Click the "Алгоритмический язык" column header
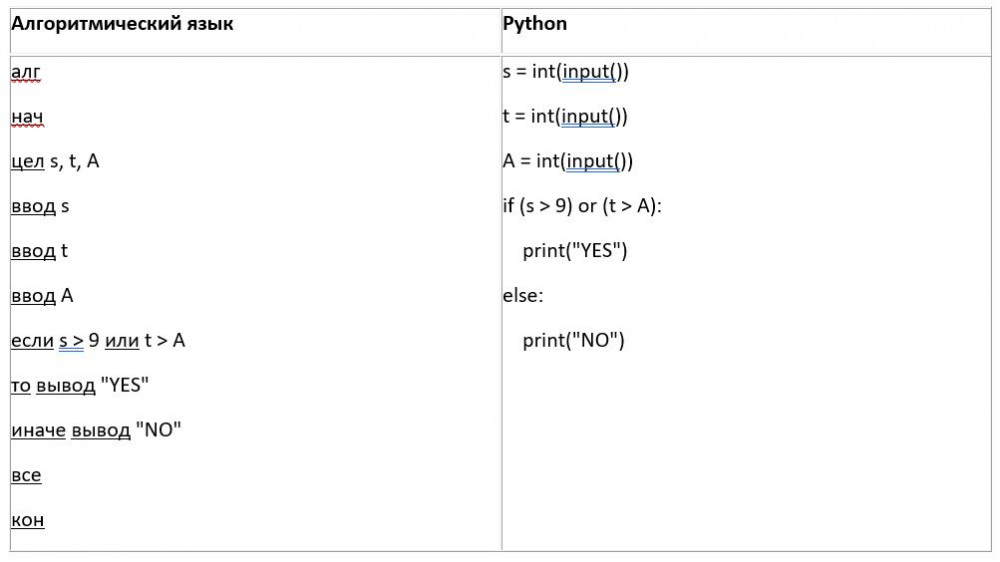1000x562 pixels. (x=122, y=23)
